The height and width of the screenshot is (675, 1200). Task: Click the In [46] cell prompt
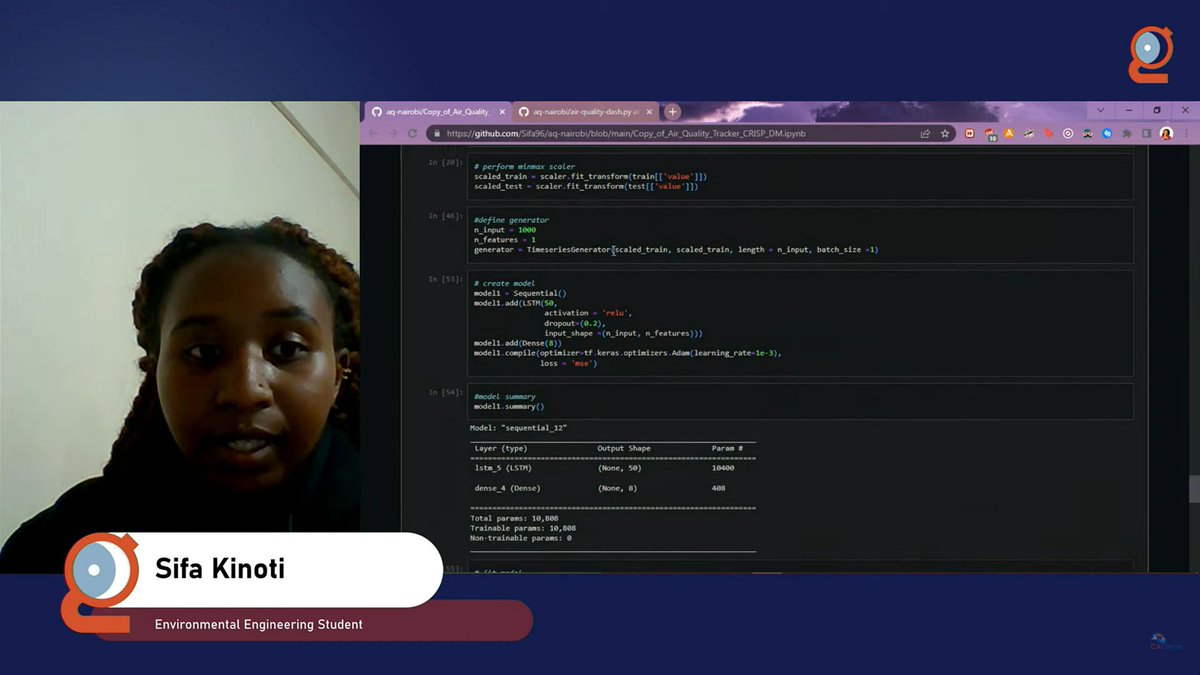(445, 215)
